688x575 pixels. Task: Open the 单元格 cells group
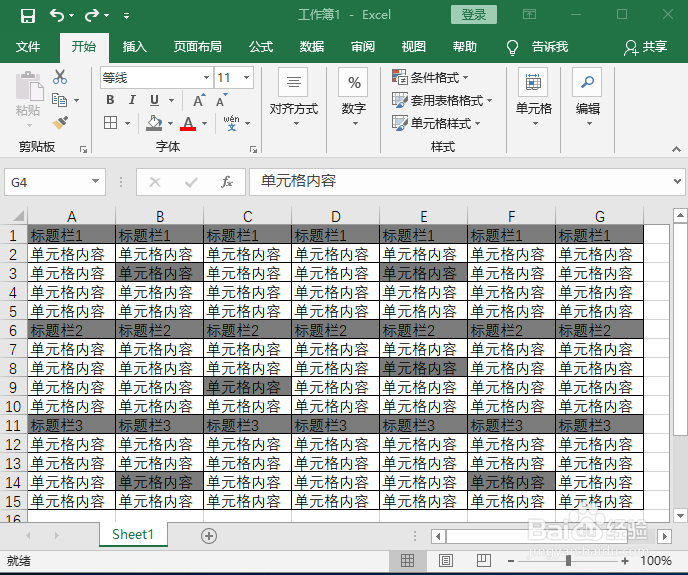534,97
